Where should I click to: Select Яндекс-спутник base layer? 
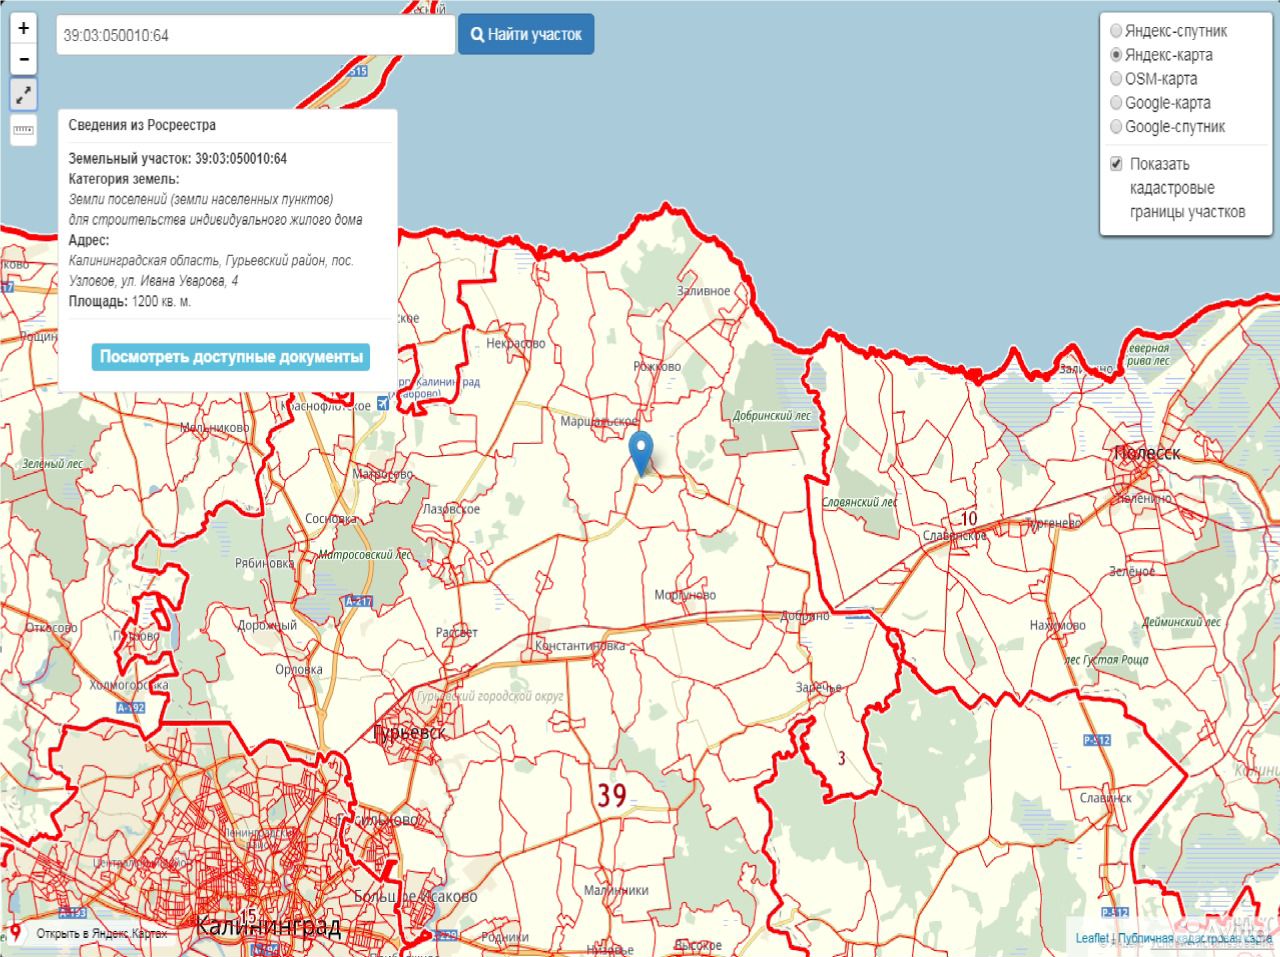1116,31
